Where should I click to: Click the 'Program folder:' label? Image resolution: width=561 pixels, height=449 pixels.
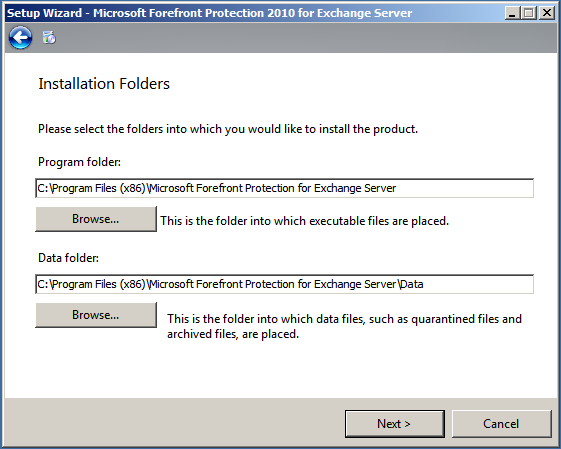point(79,162)
